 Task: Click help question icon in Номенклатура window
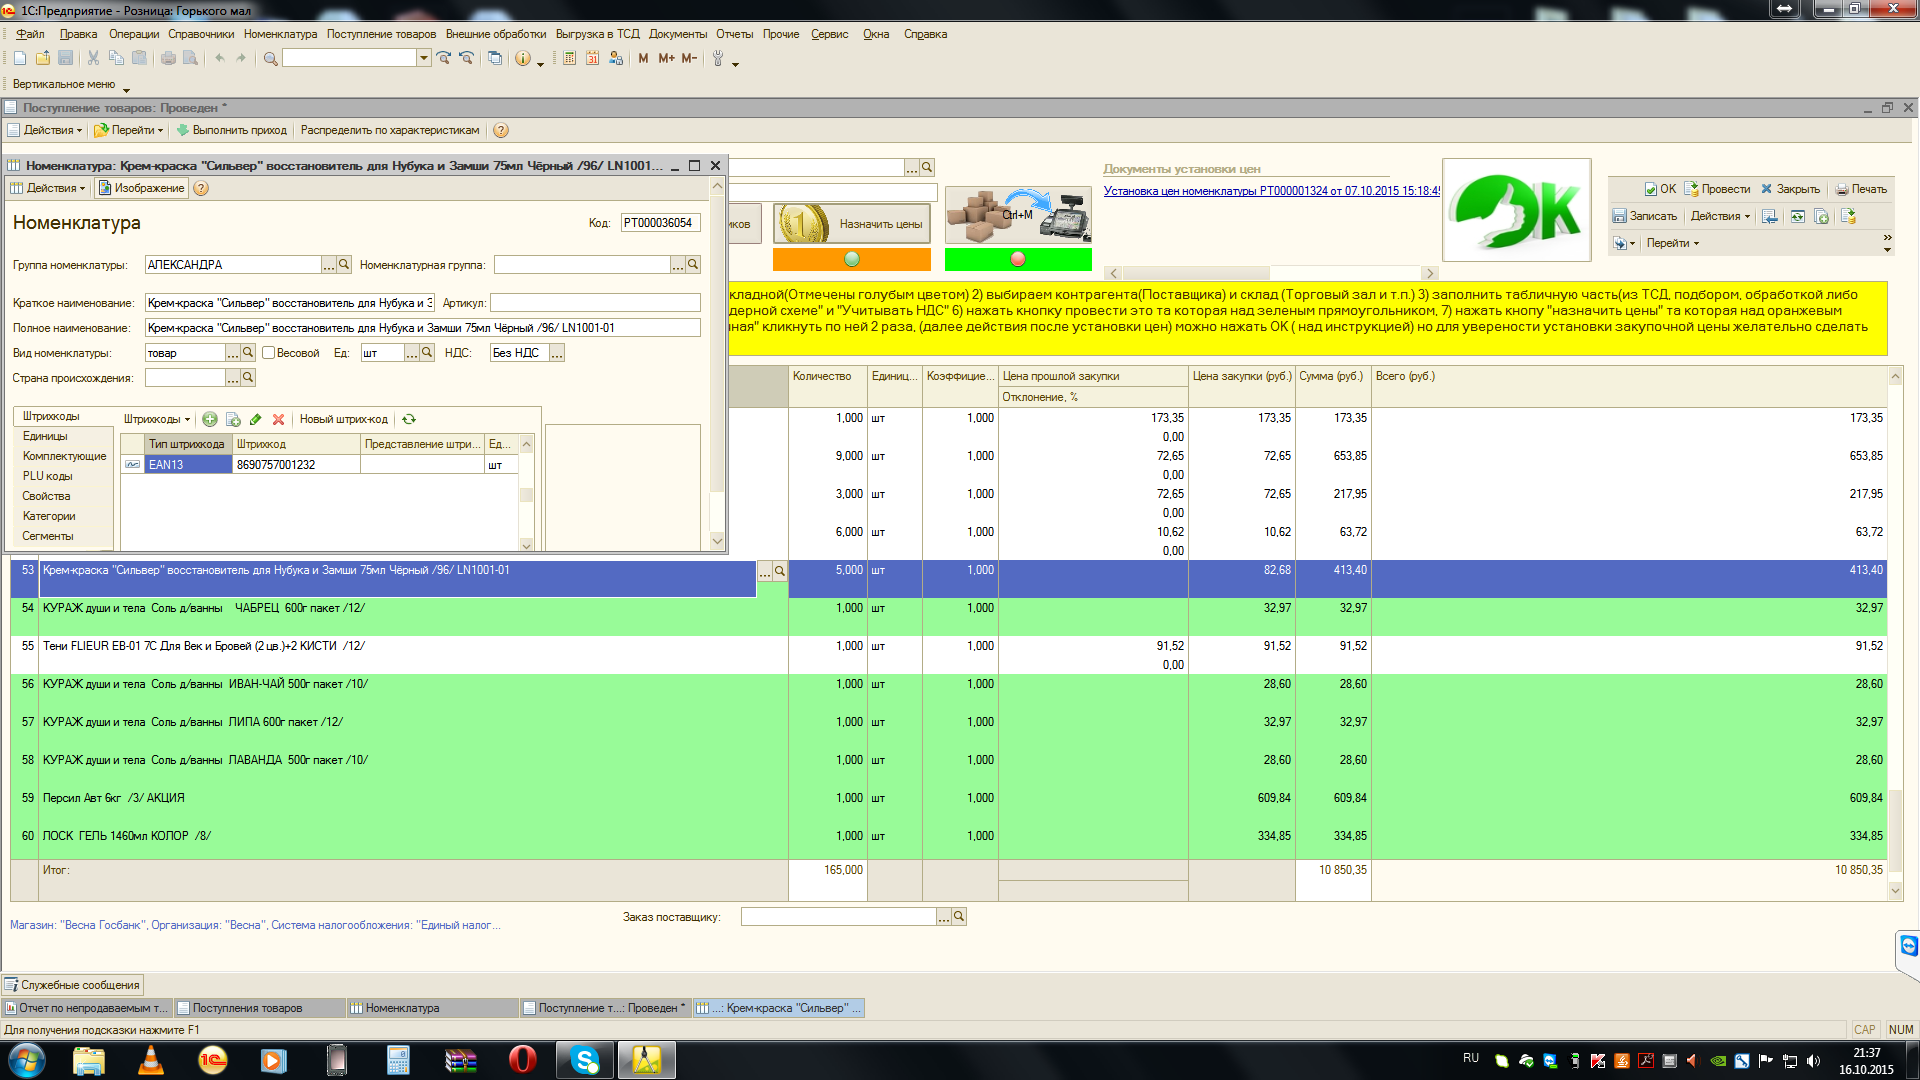click(x=201, y=188)
